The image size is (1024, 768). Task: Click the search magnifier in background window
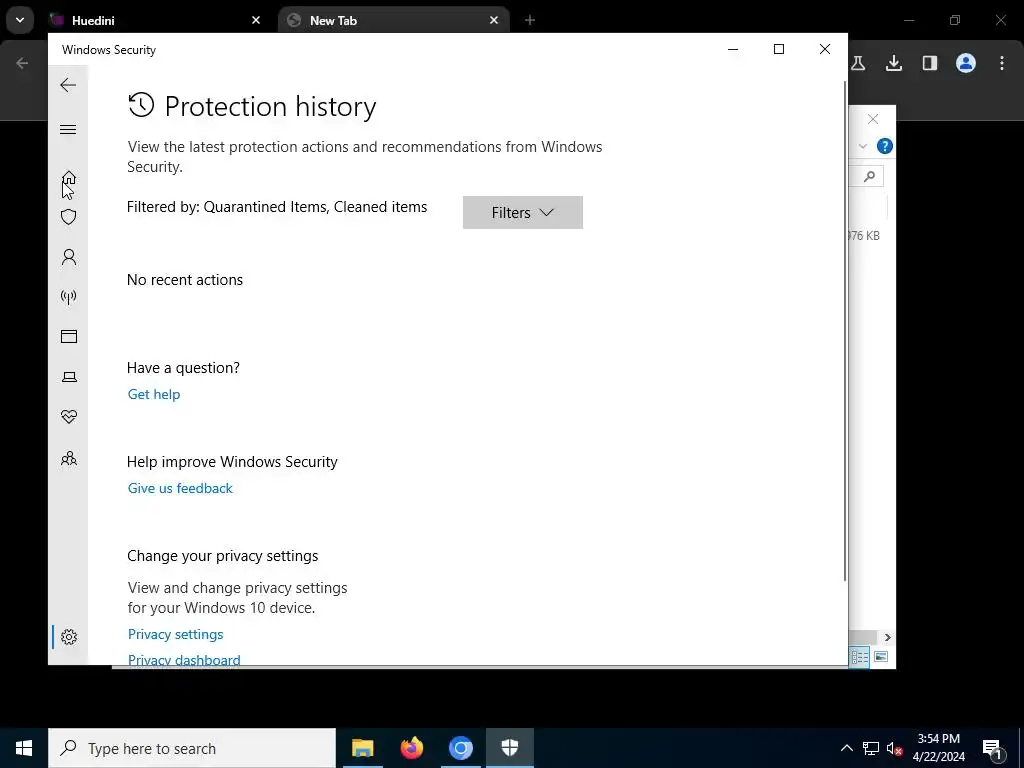tap(869, 176)
